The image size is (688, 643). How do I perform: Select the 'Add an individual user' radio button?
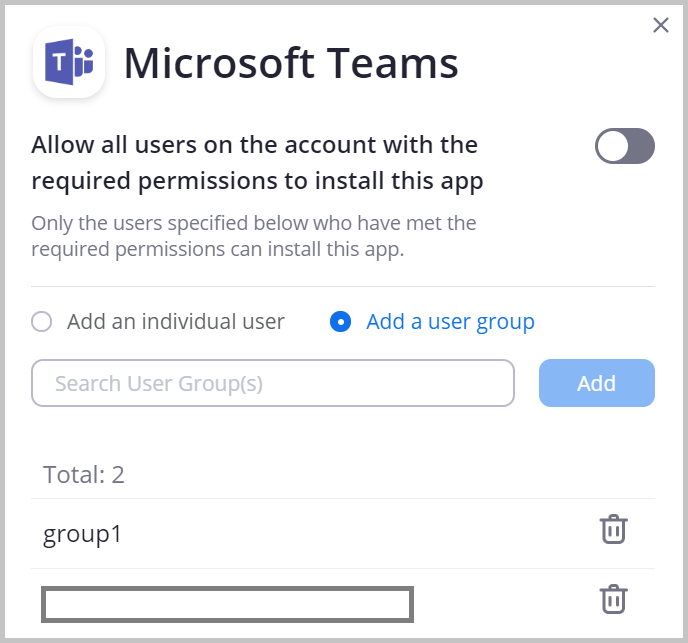pyautogui.click(x=42, y=321)
